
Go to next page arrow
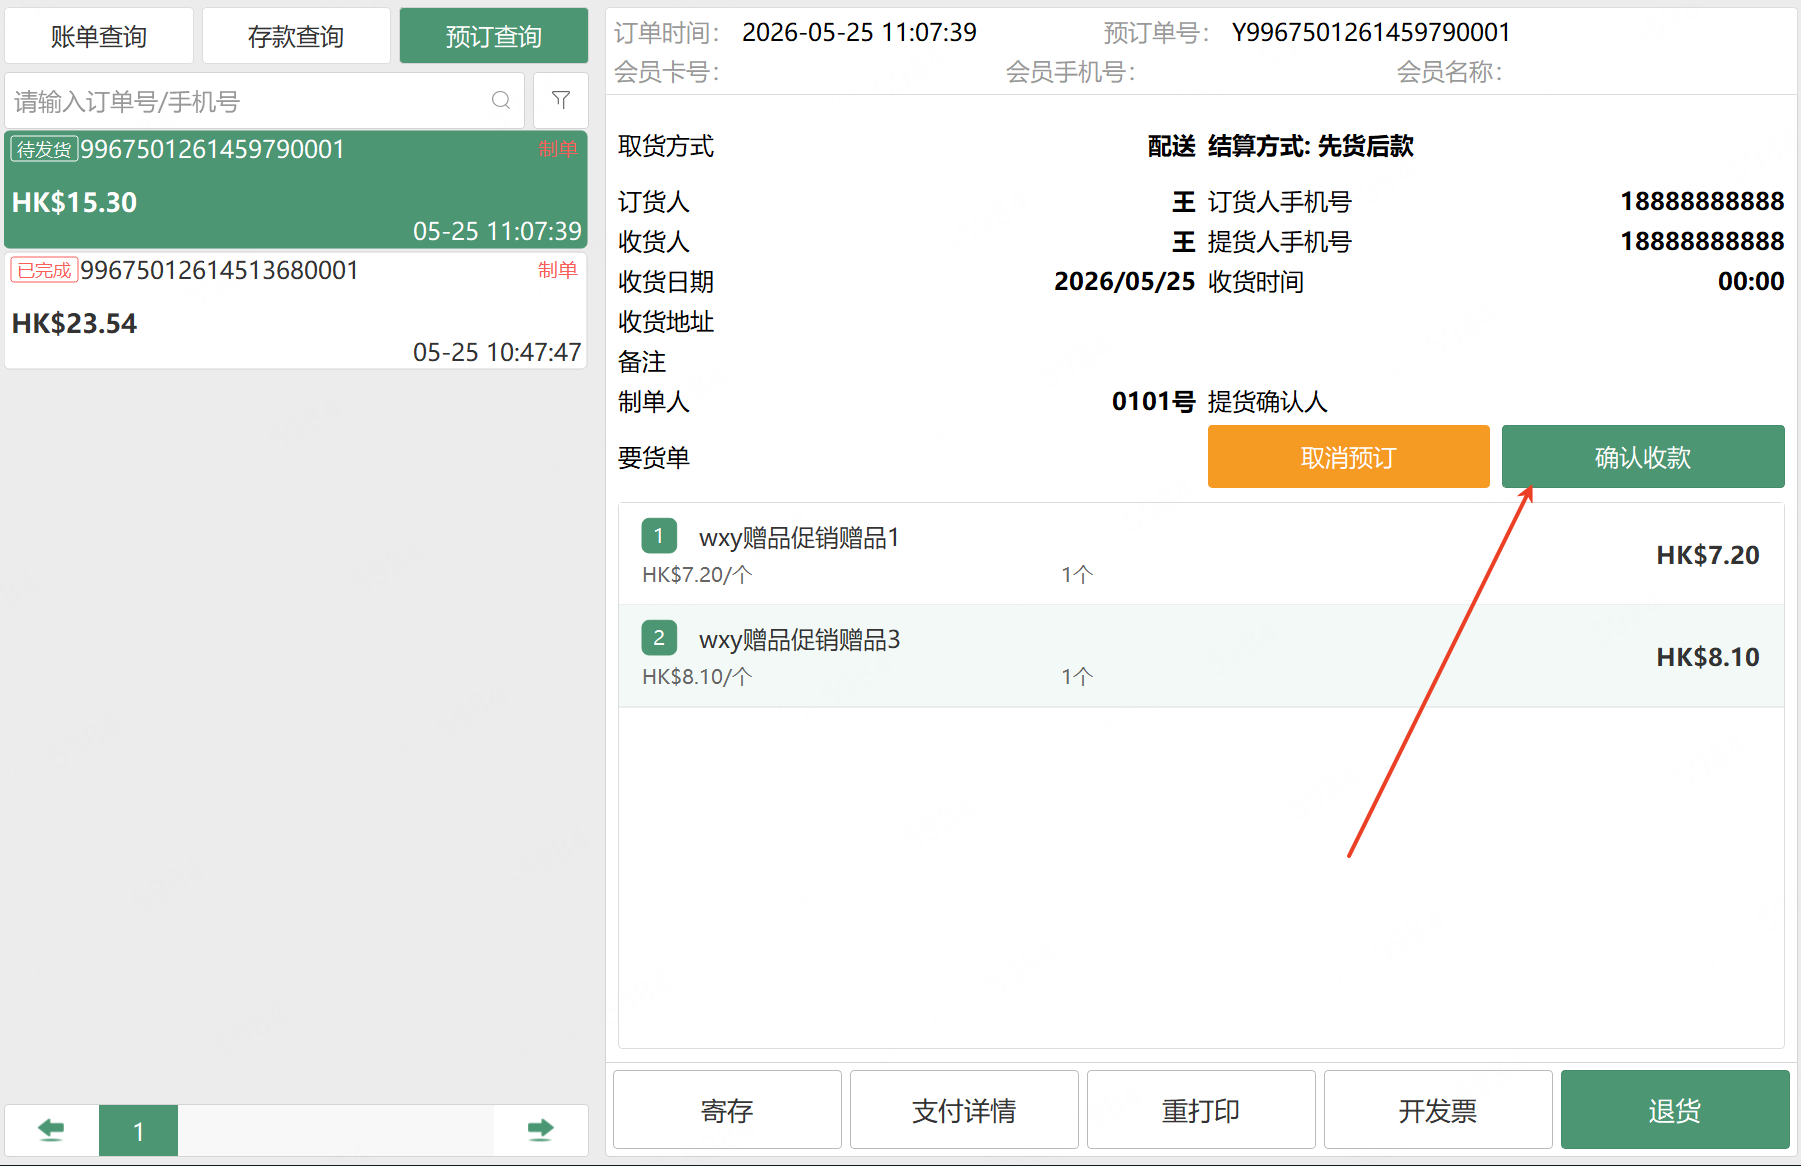(540, 1130)
